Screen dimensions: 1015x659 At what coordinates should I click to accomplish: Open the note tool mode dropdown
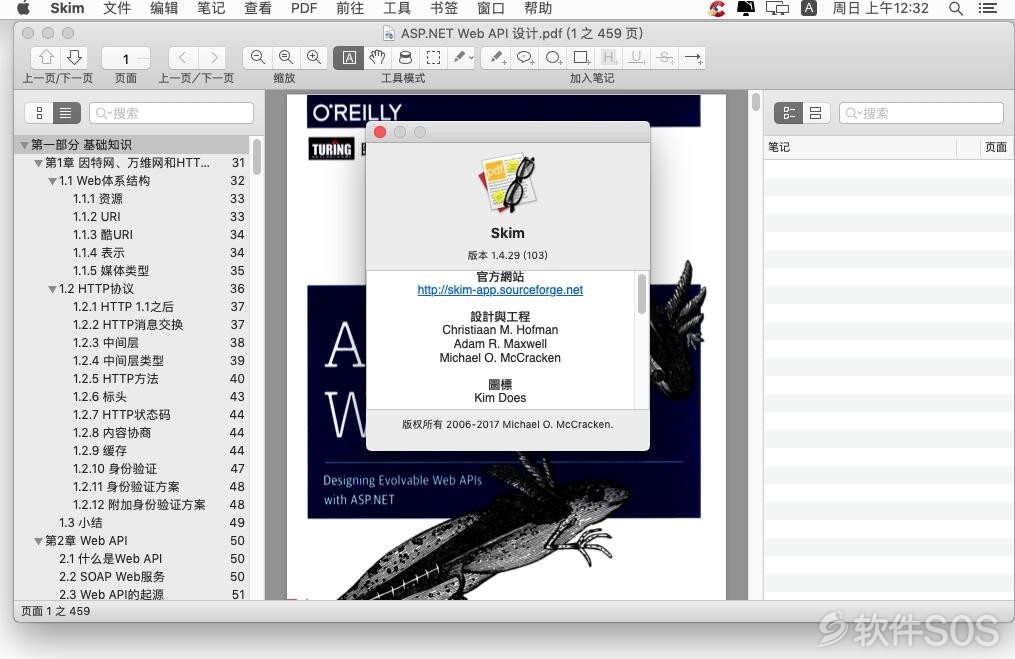tap(462, 58)
